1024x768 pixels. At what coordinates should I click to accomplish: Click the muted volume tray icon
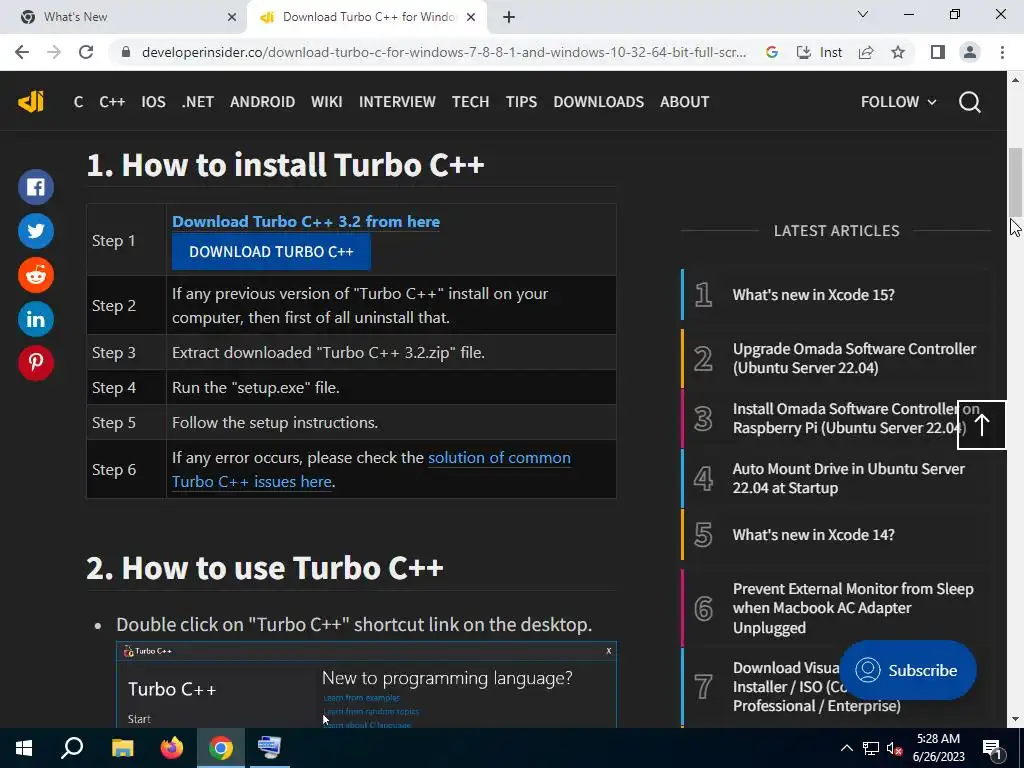point(895,748)
